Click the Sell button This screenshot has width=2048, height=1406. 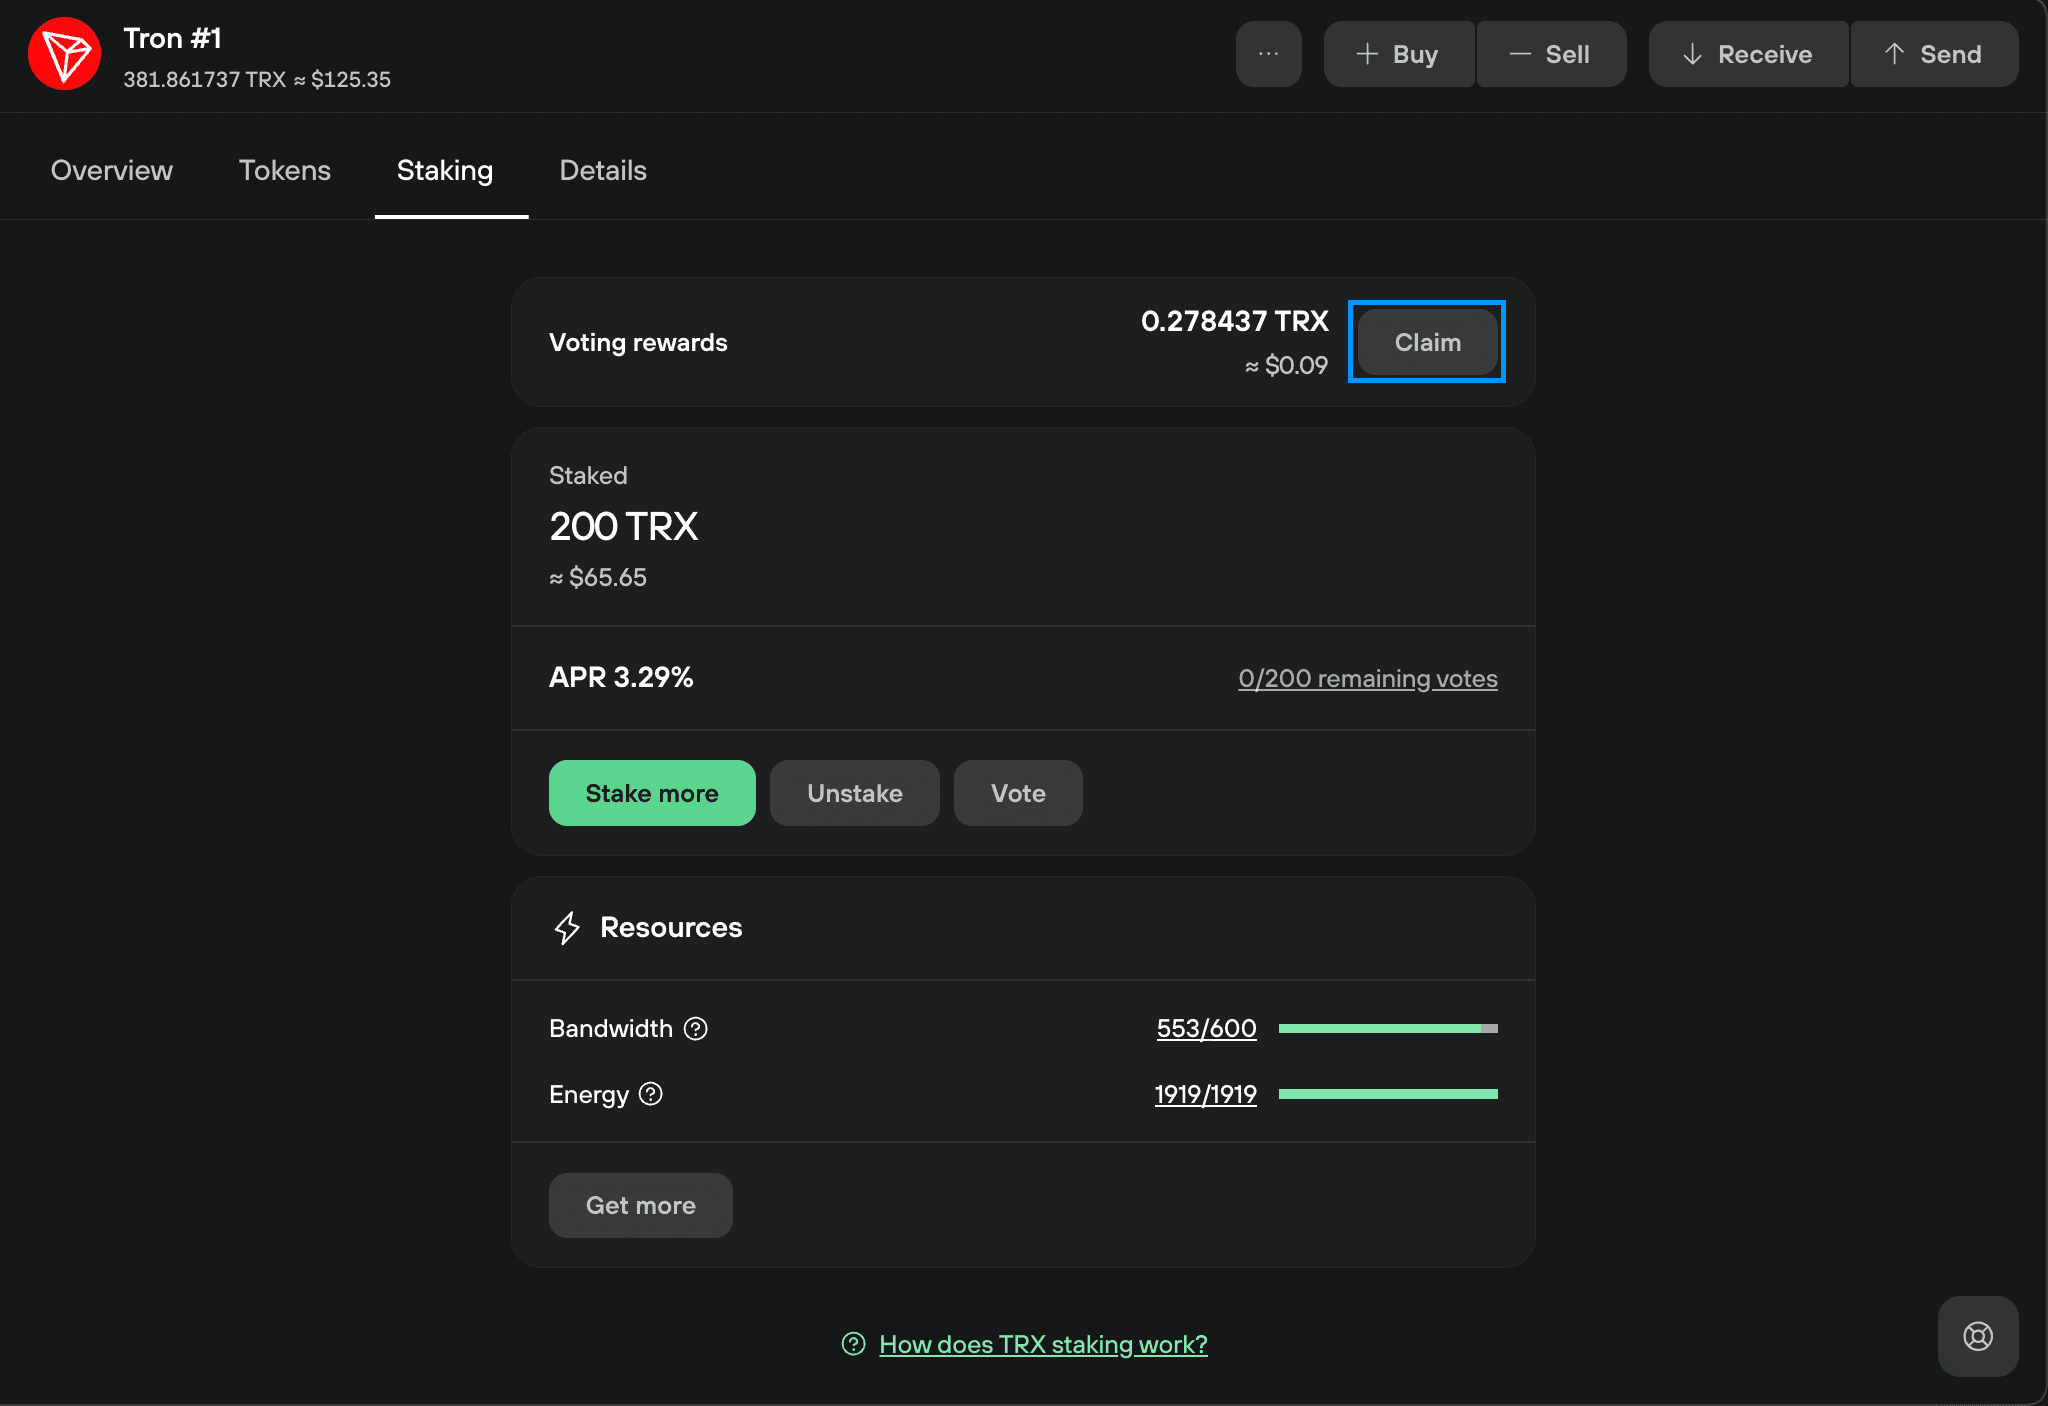coord(1551,54)
